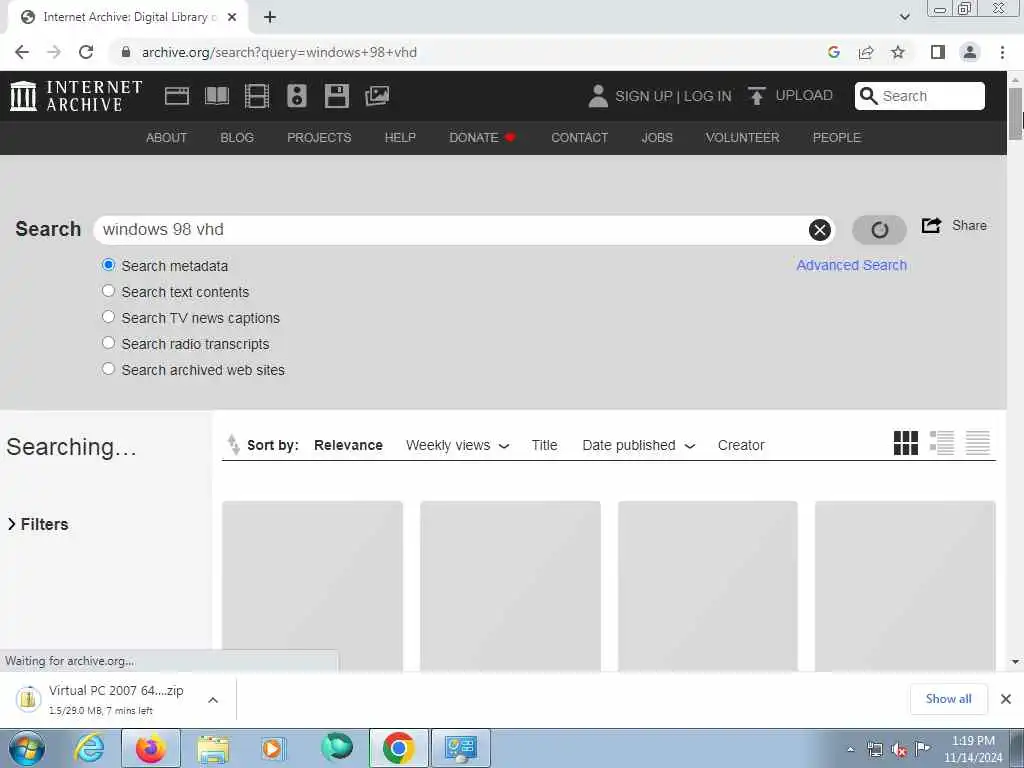Select Search archived web sites option
Image resolution: width=1024 pixels, height=768 pixels.
[x=108, y=369]
